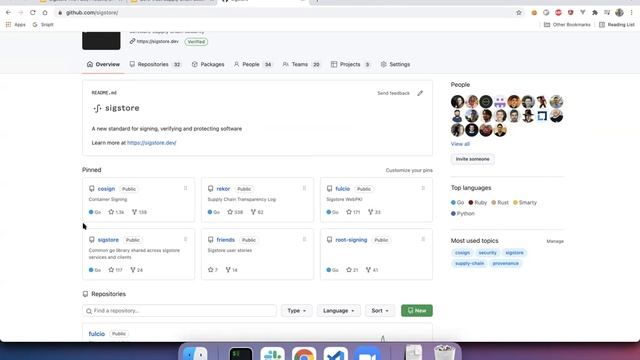
Task: Open the rekor pinned repository
Action: tap(223, 189)
